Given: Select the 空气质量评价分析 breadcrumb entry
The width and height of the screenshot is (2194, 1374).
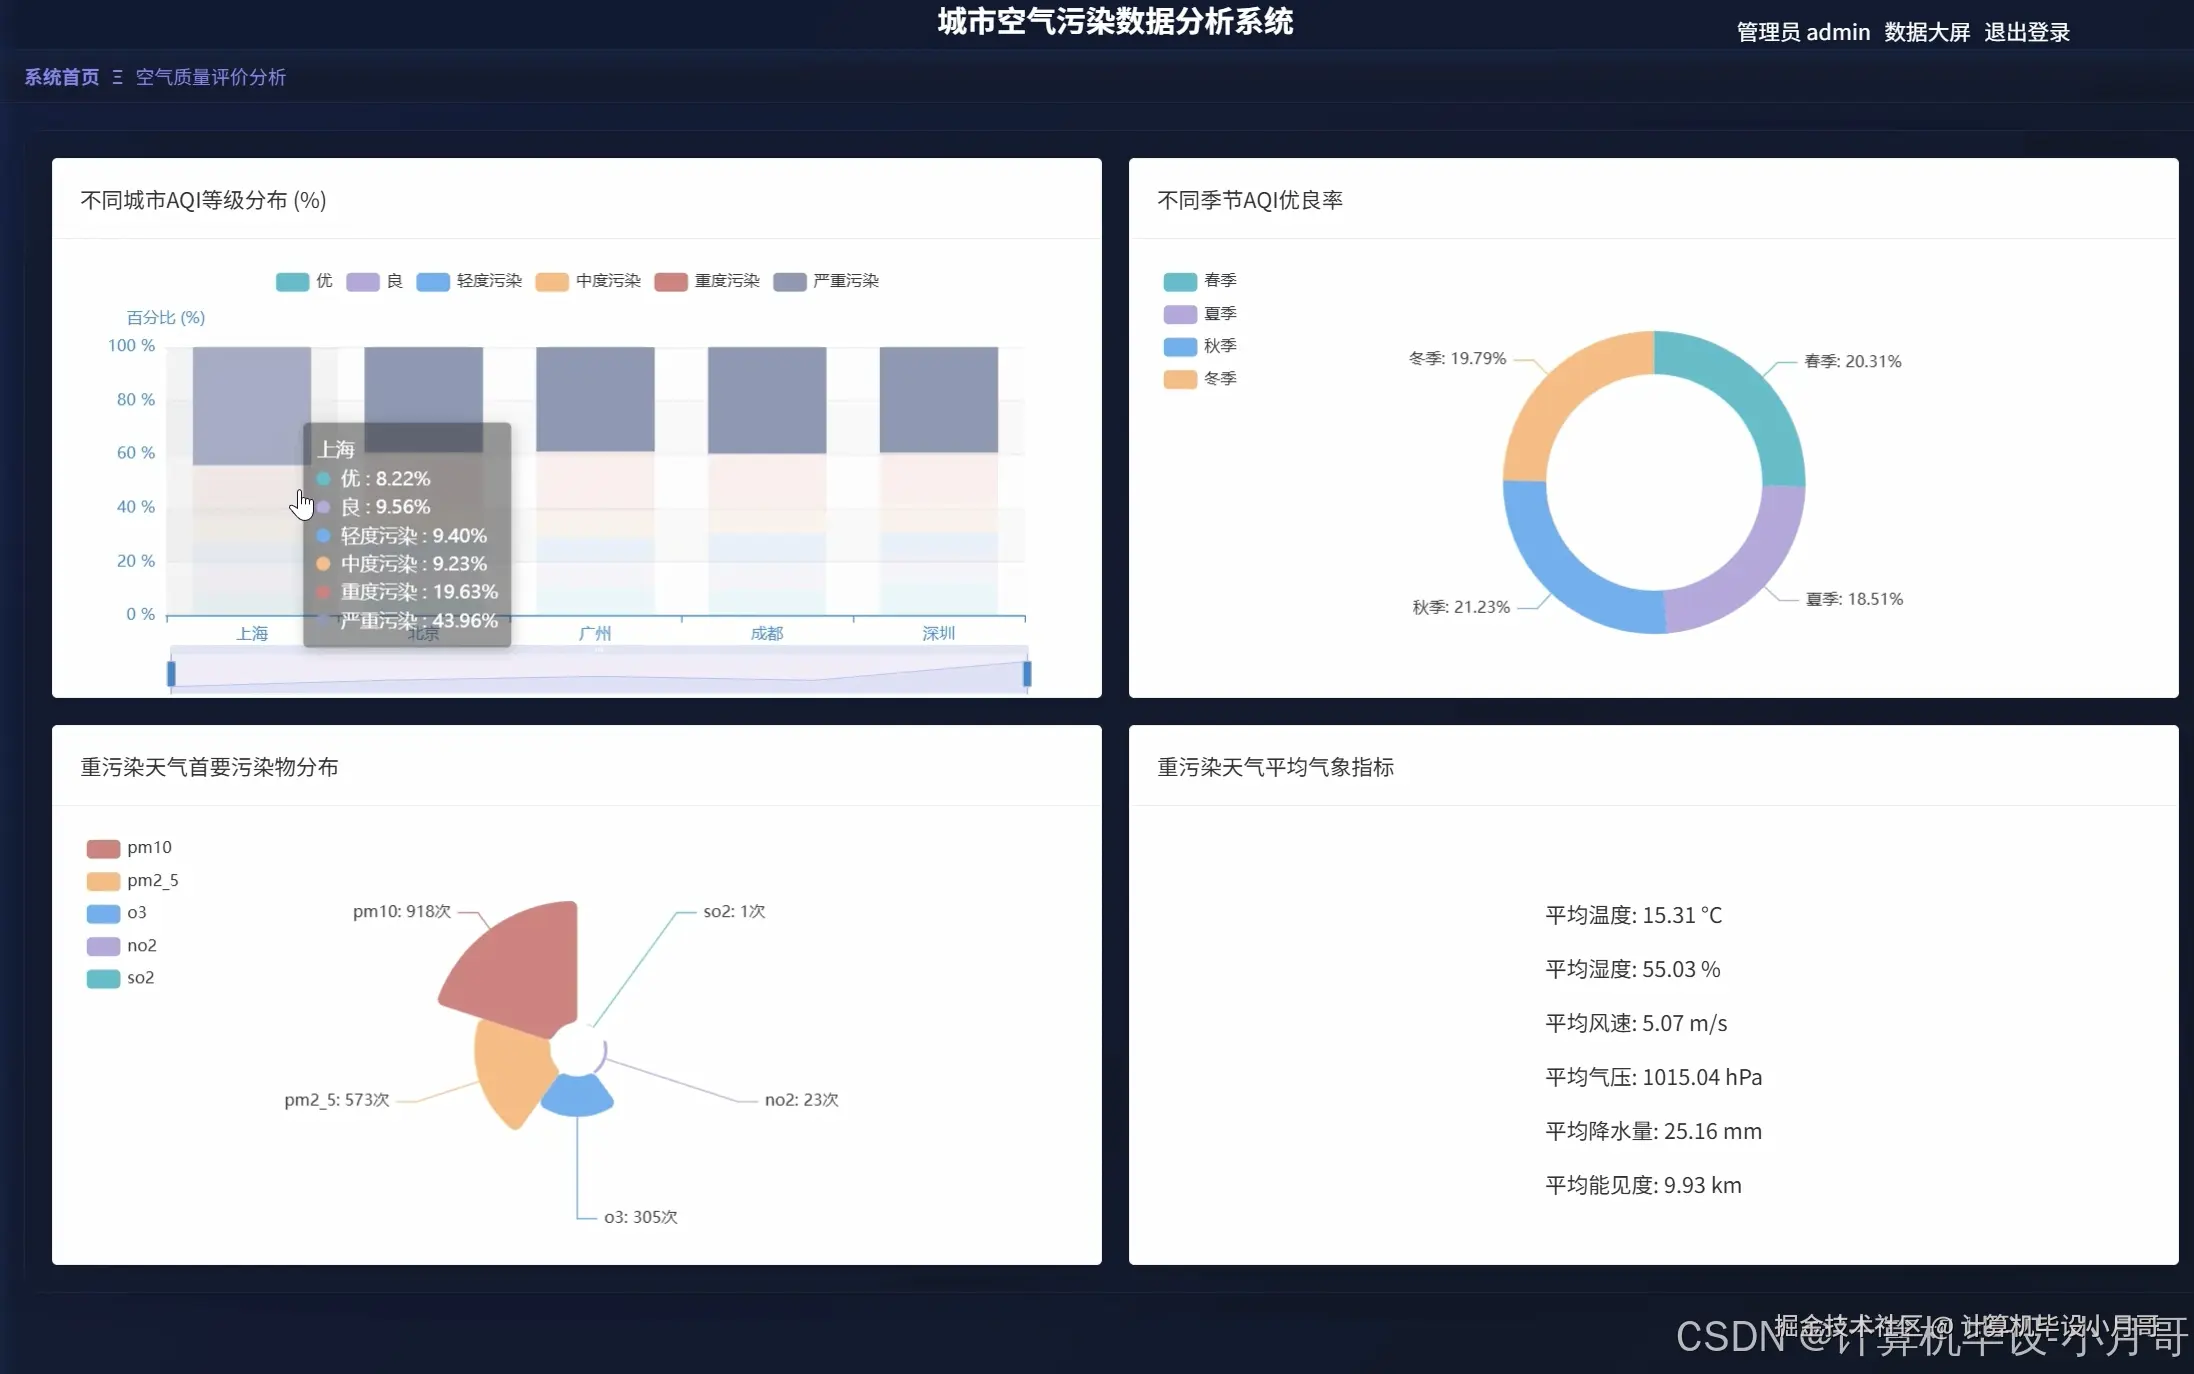Looking at the screenshot, I should pos(210,77).
